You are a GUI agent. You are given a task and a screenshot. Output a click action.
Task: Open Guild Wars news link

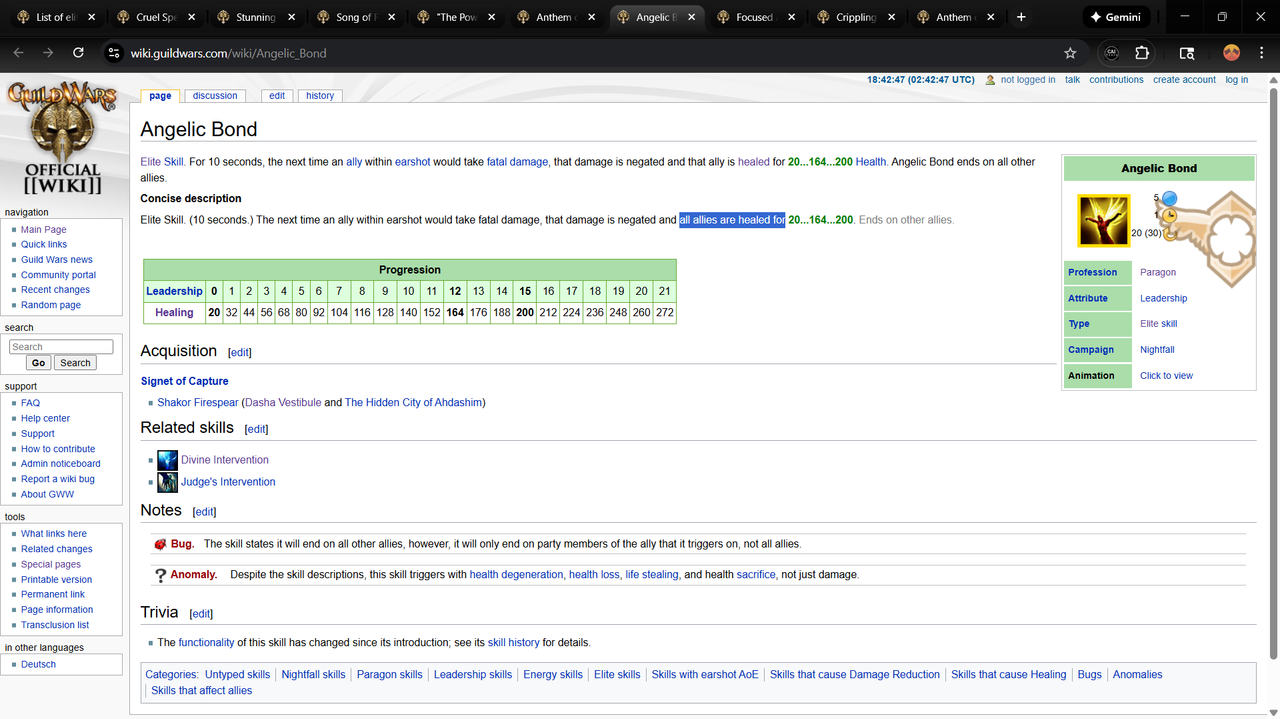[57, 259]
